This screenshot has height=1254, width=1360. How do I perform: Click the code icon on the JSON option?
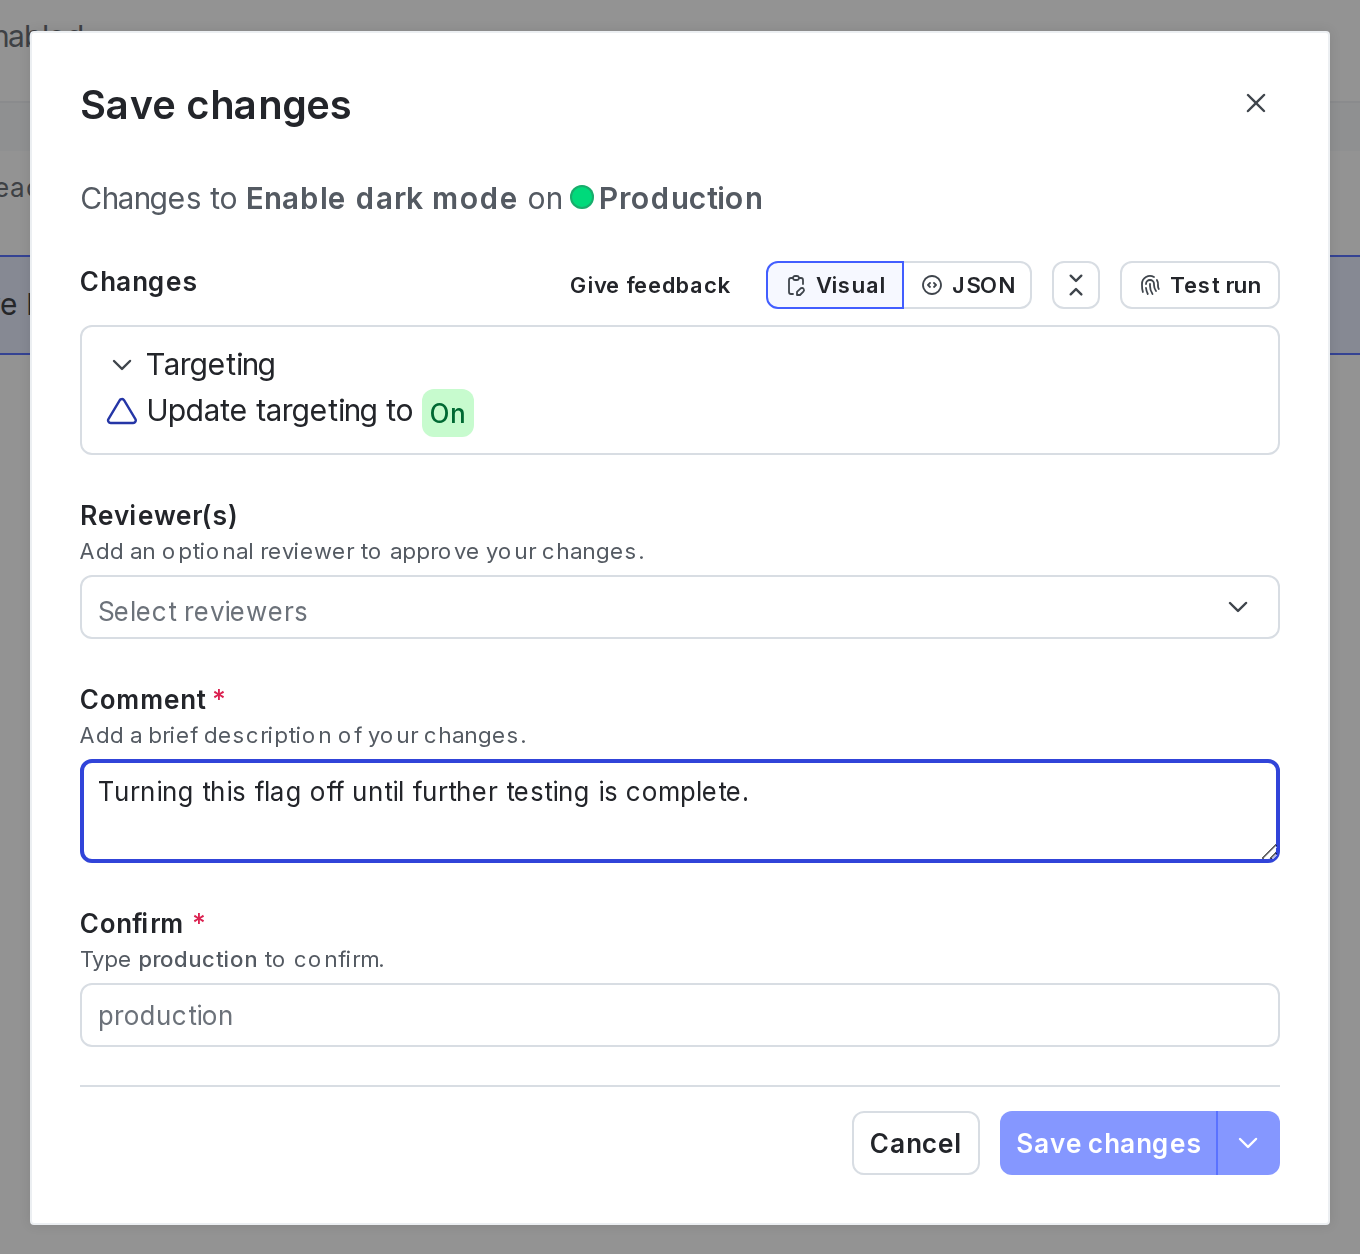coord(932,285)
